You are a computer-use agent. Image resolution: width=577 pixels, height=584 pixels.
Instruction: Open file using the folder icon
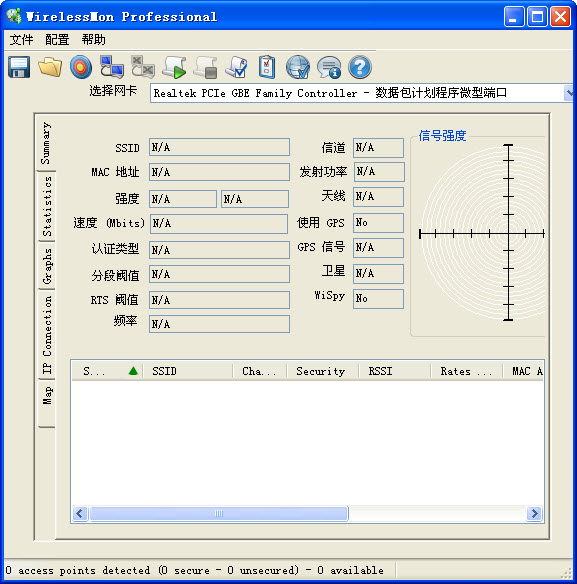50,67
